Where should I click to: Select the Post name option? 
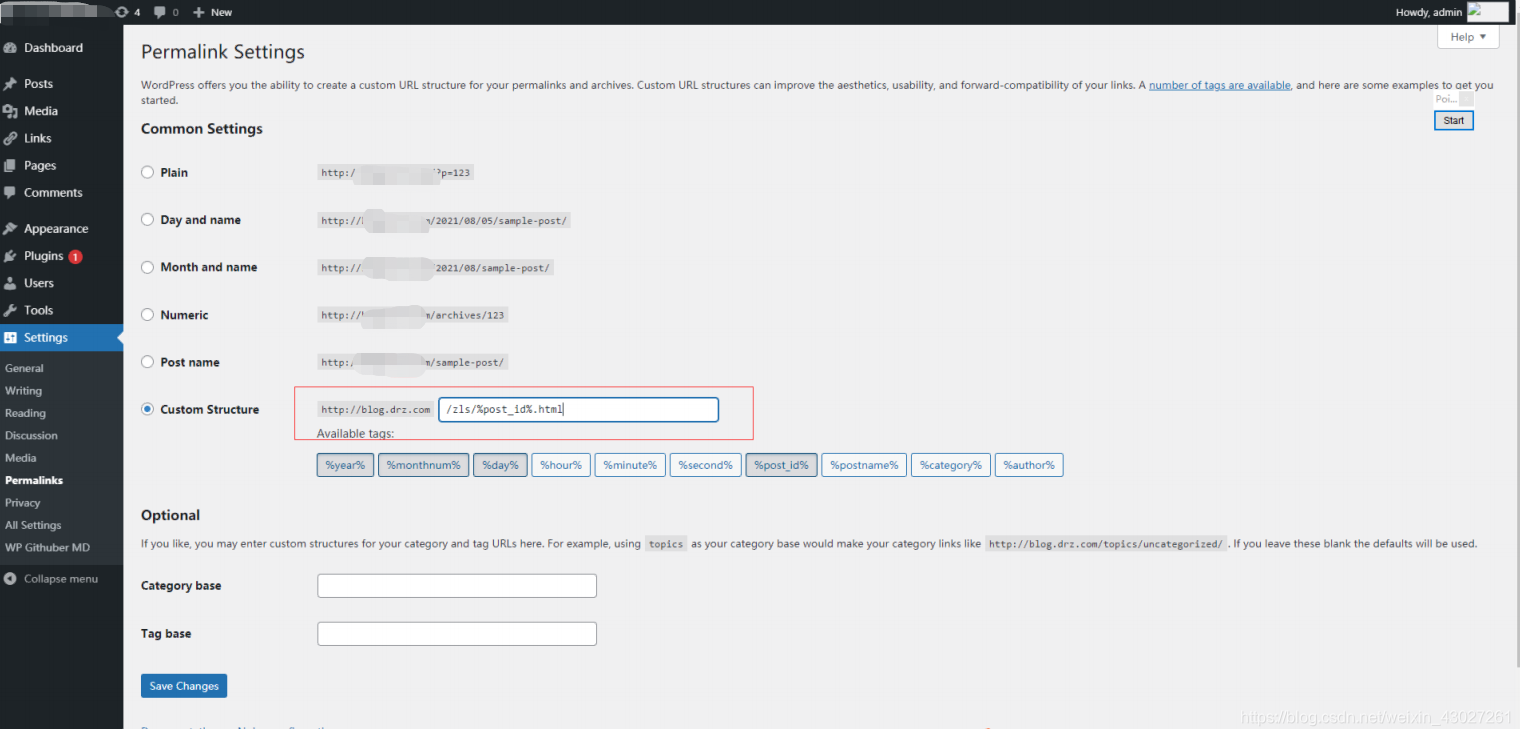pos(148,362)
